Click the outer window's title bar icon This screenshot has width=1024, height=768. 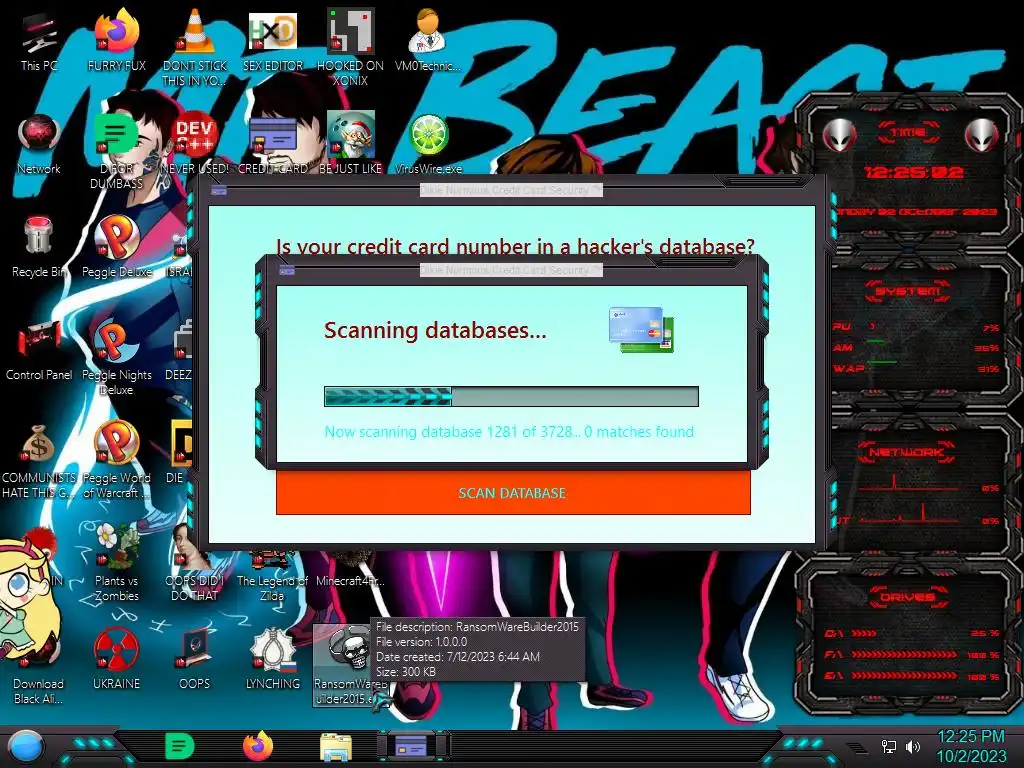coord(219,190)
